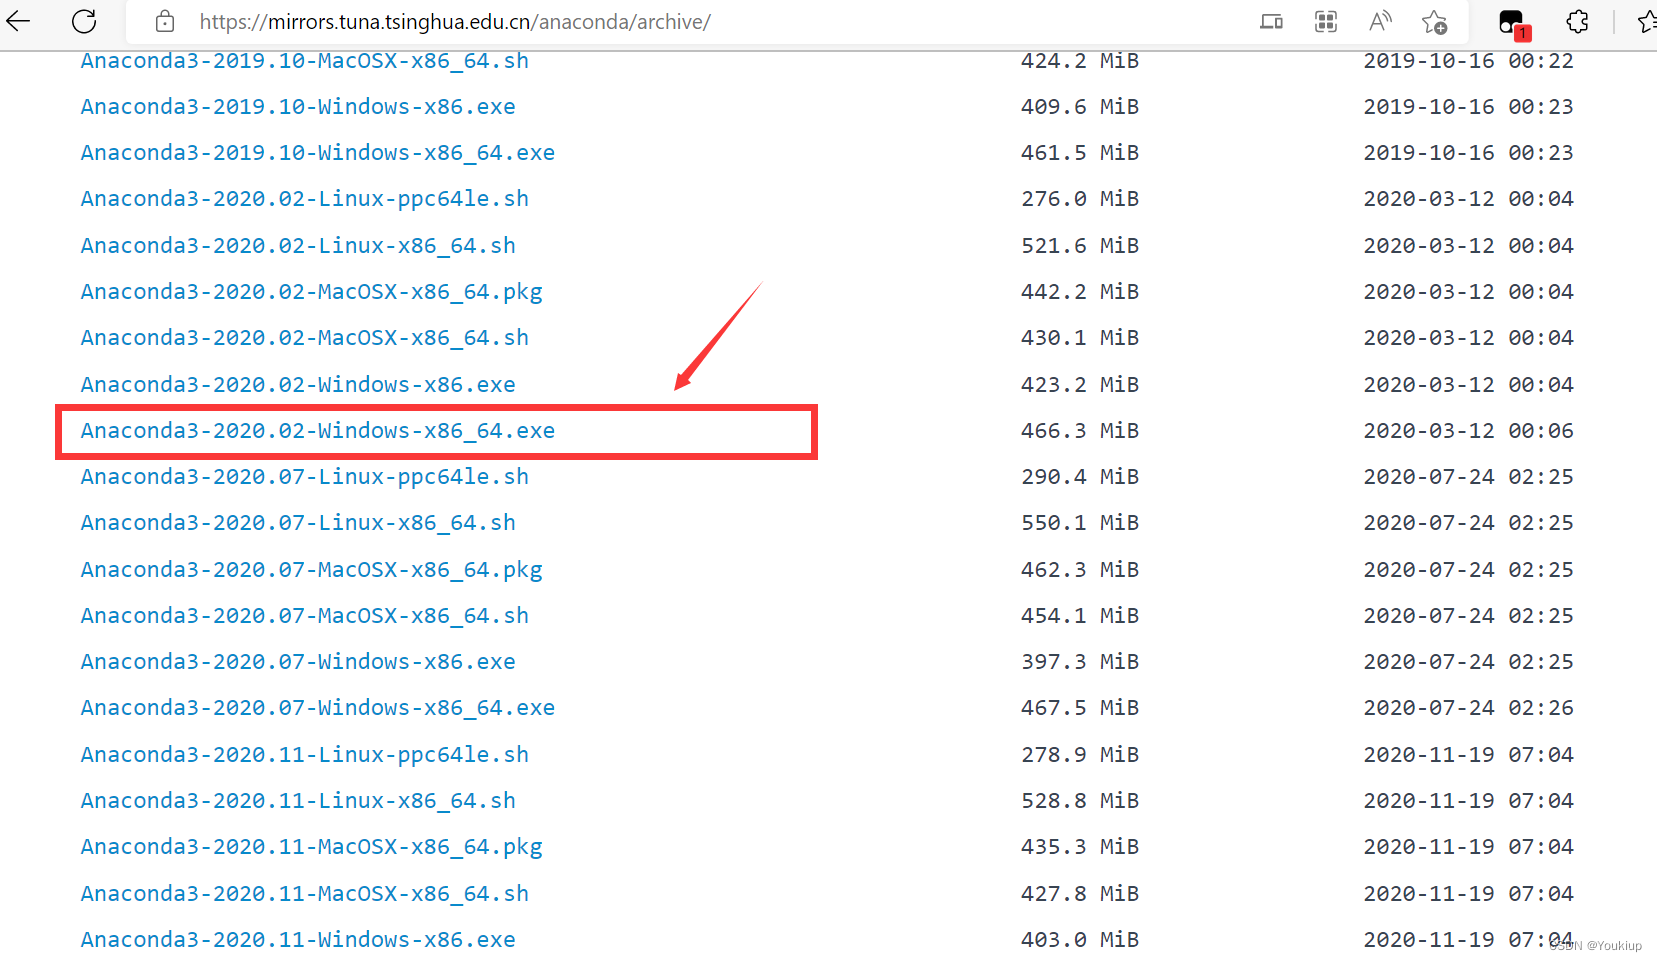
Task: Select date 2020-03-12 00:06
Action: pos(1468,431)
